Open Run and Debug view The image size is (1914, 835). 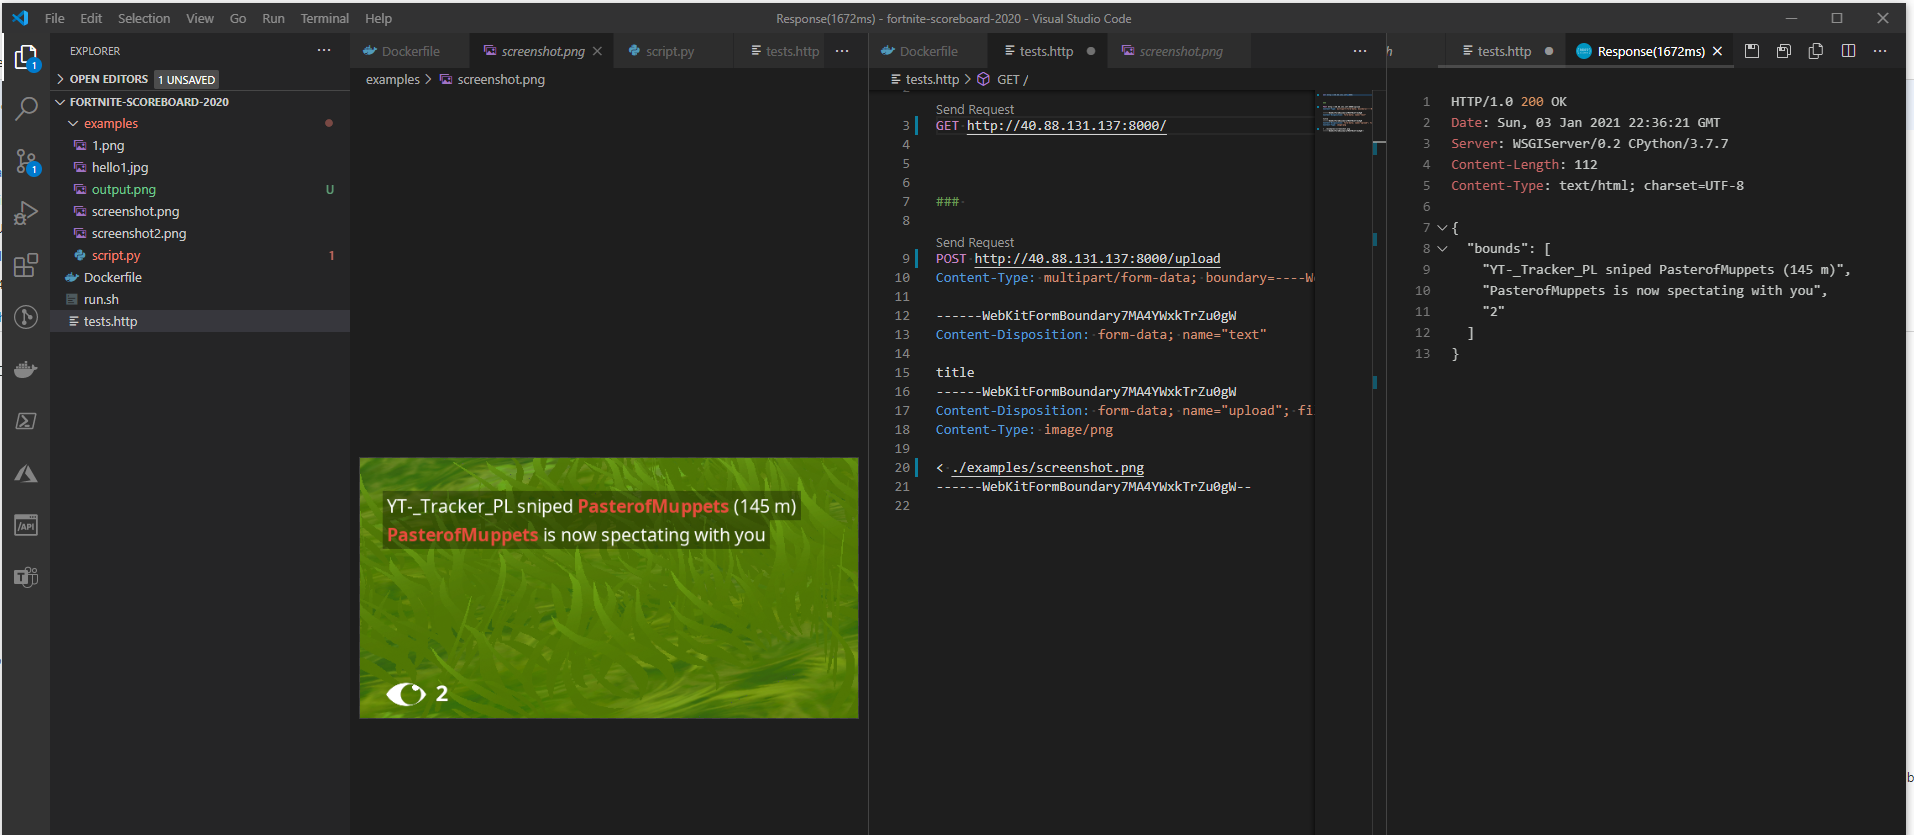pyautogui.click(x=26, y=213)
